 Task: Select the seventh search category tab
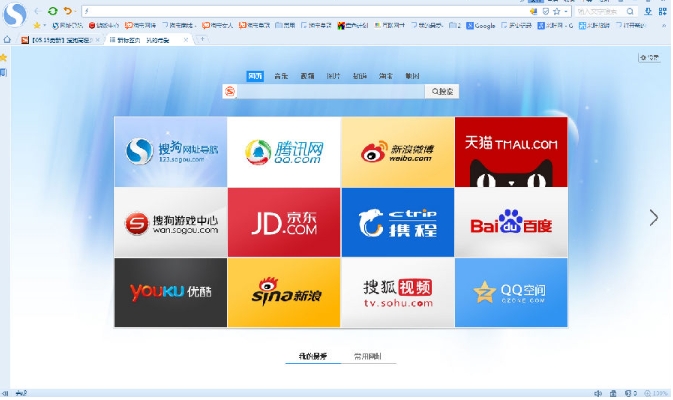(x=412, y=76)
